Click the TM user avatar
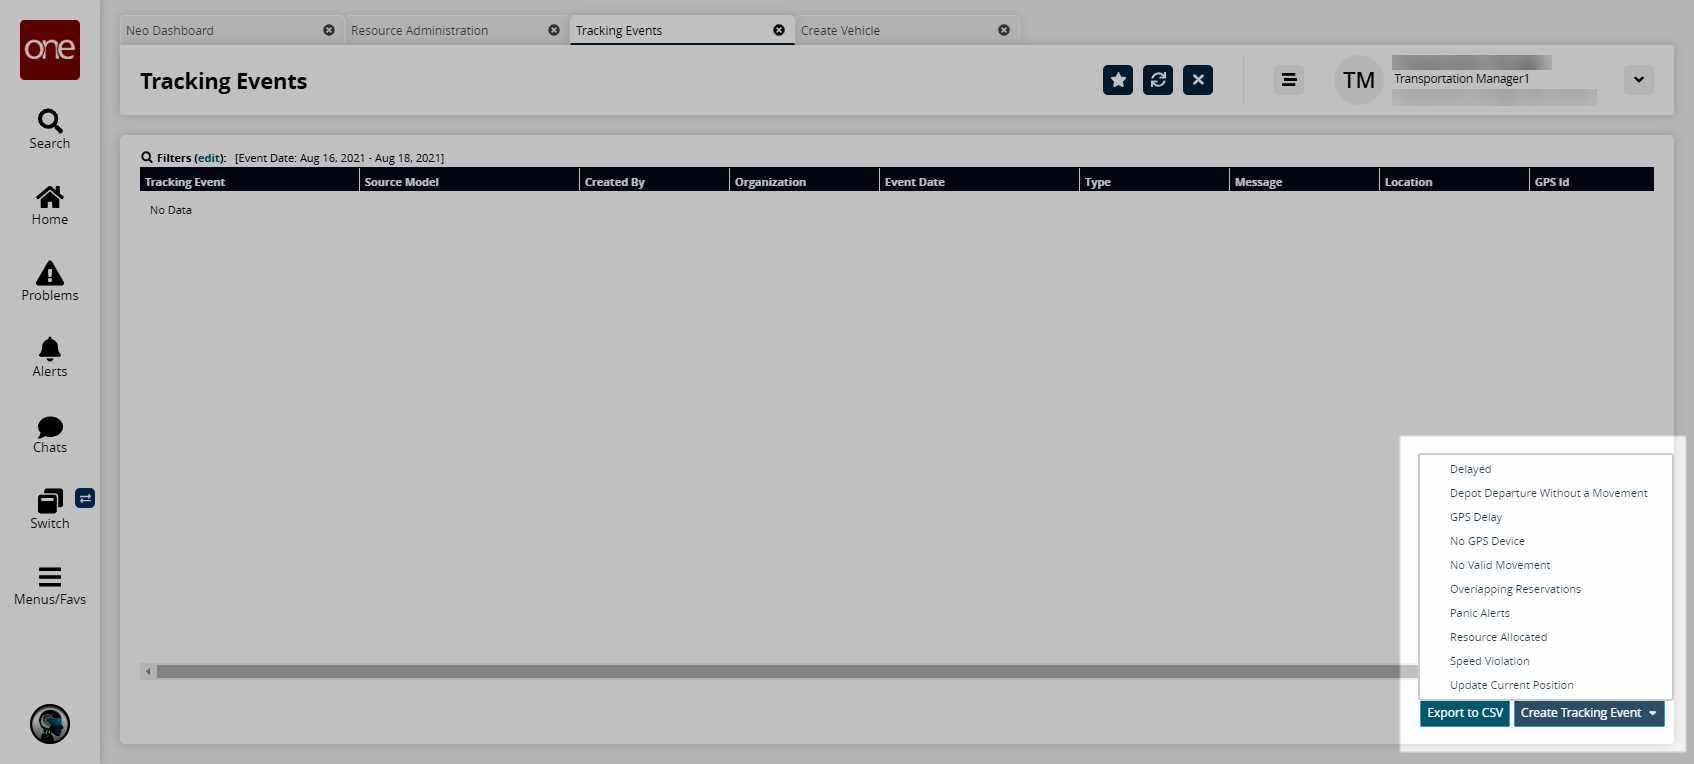 tap(1359, 80)
